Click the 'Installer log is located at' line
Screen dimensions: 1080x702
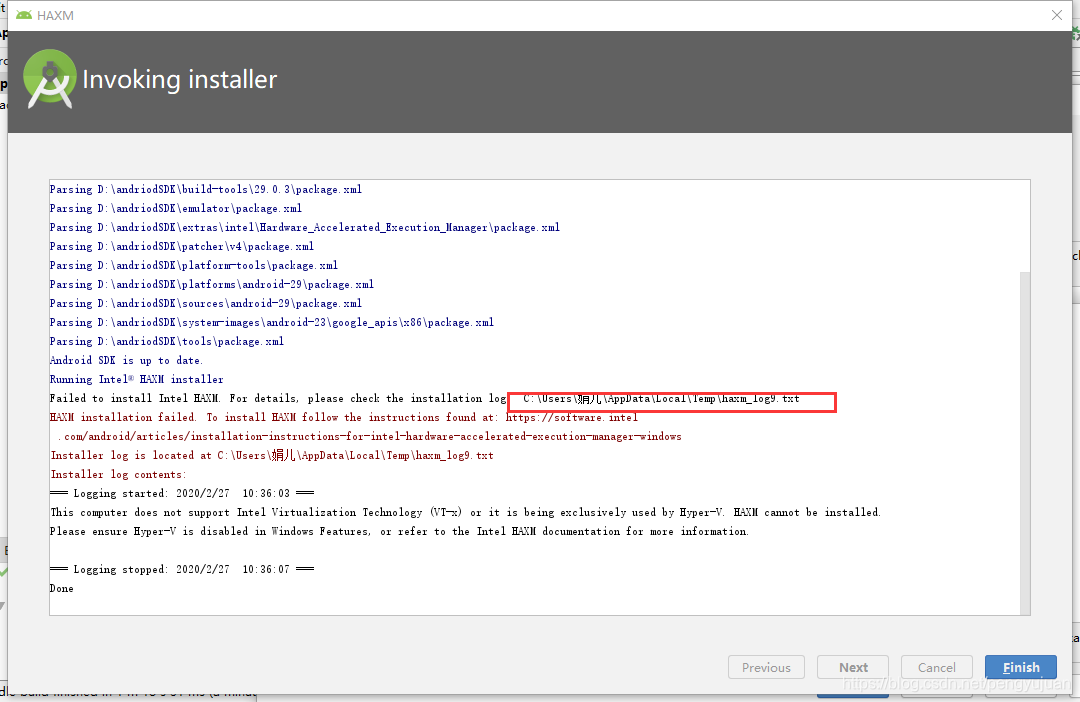(x=271, y=455)
